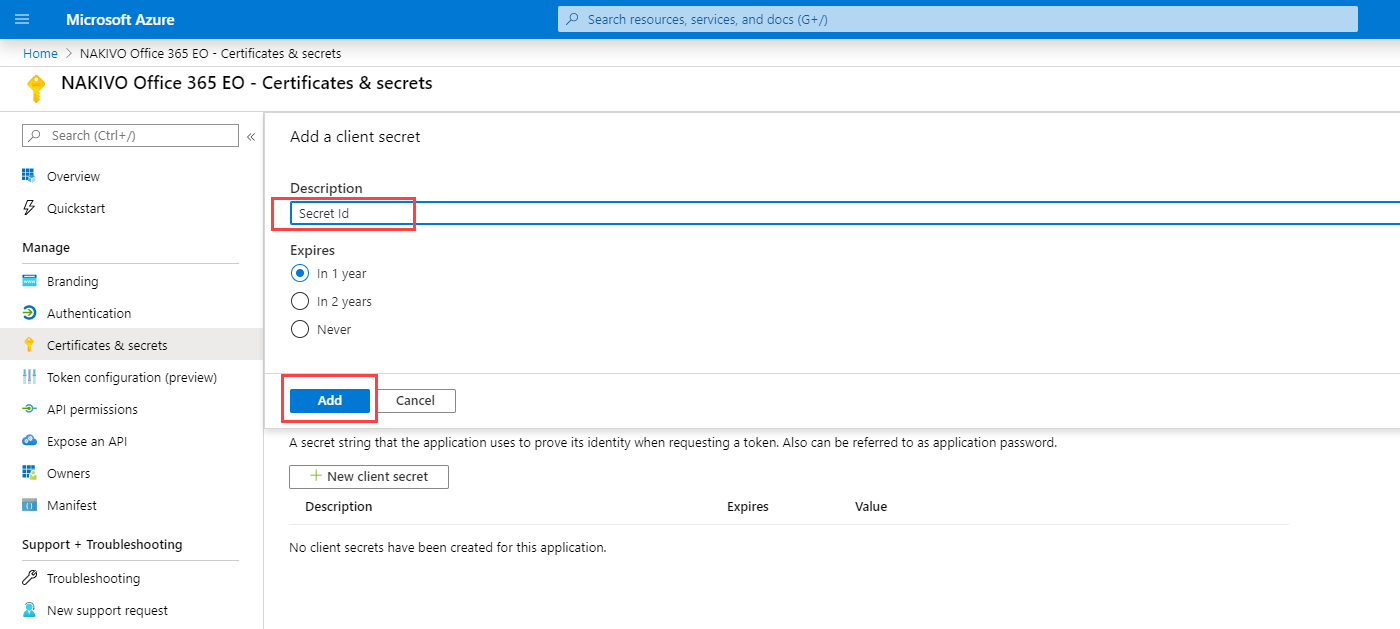Select the 'In 2 years' expiry option
The height and width of the screenshot is (629, 1400).
click(x=299, y=301)
